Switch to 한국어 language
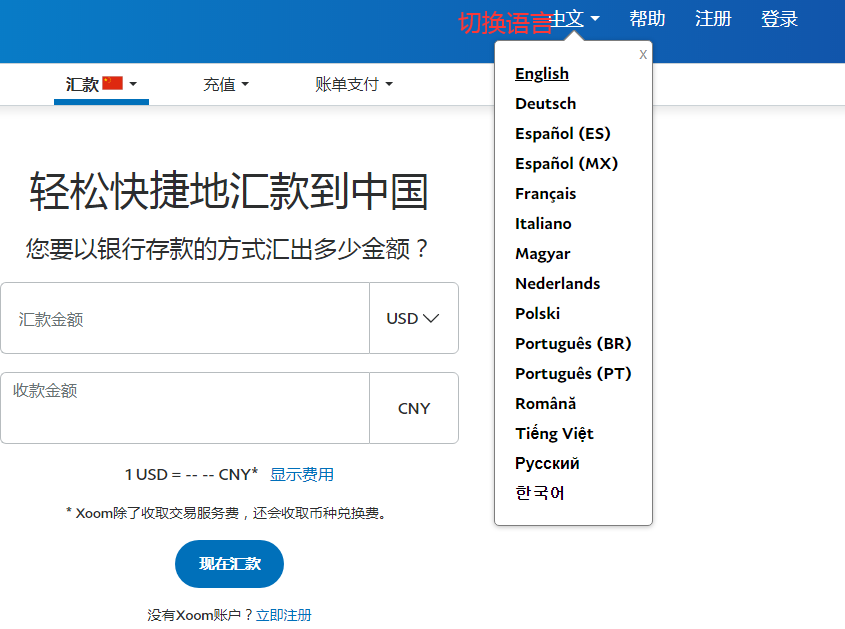The image size is (845, 629). (x=540, y=493)
